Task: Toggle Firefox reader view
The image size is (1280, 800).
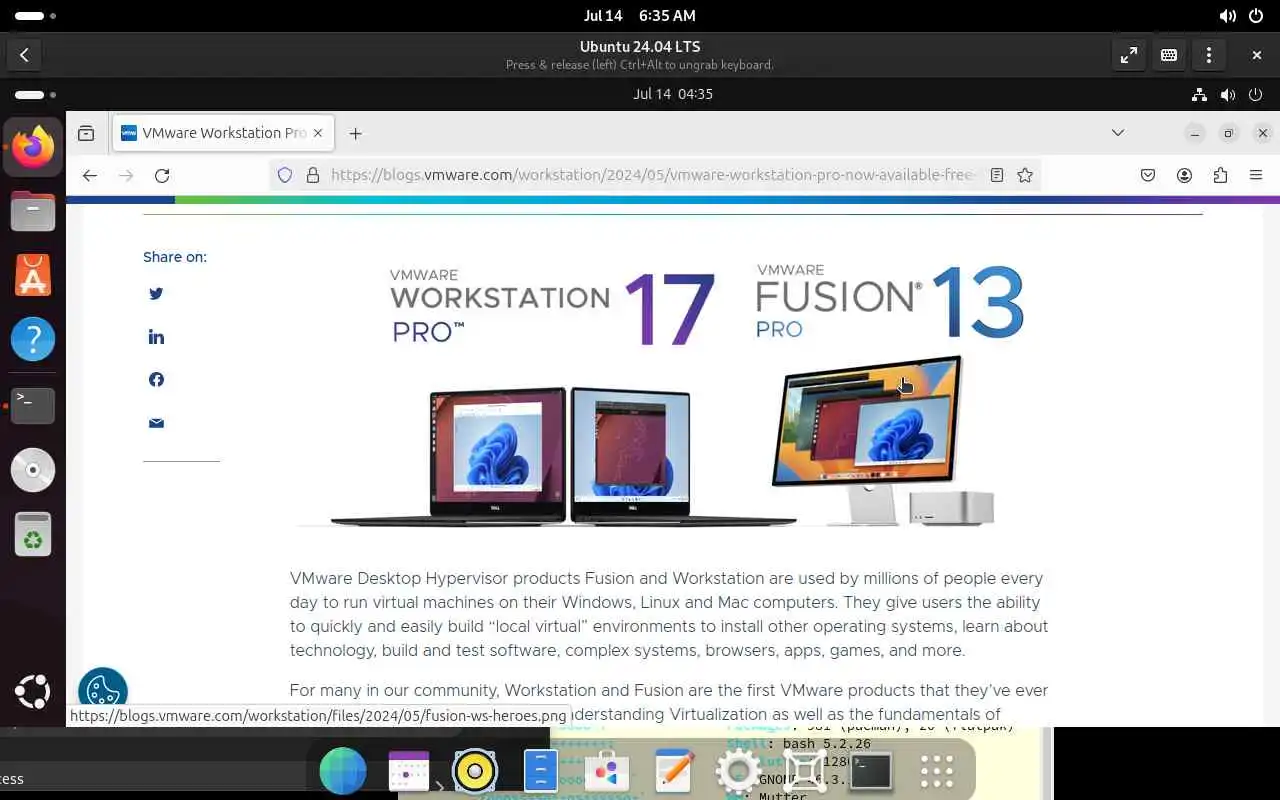Action: point(997,175)
